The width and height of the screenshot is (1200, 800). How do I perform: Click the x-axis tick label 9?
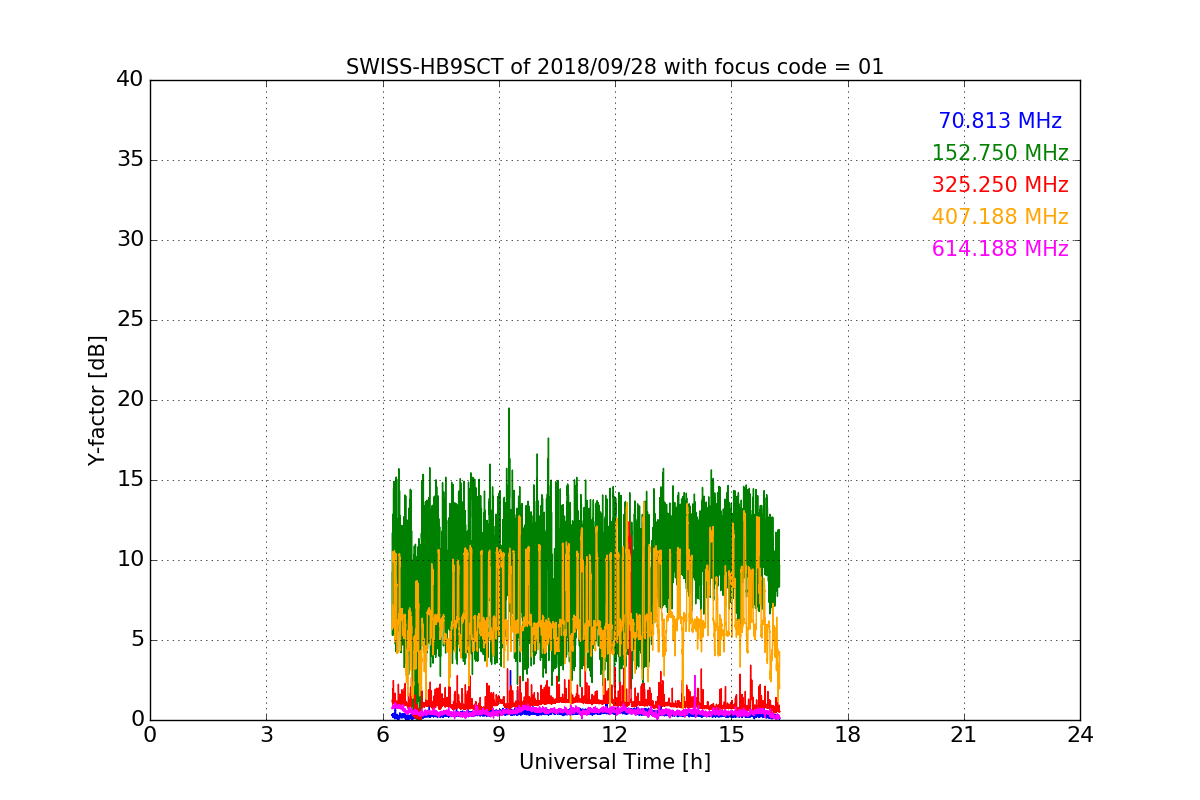(x=499, y=734)
